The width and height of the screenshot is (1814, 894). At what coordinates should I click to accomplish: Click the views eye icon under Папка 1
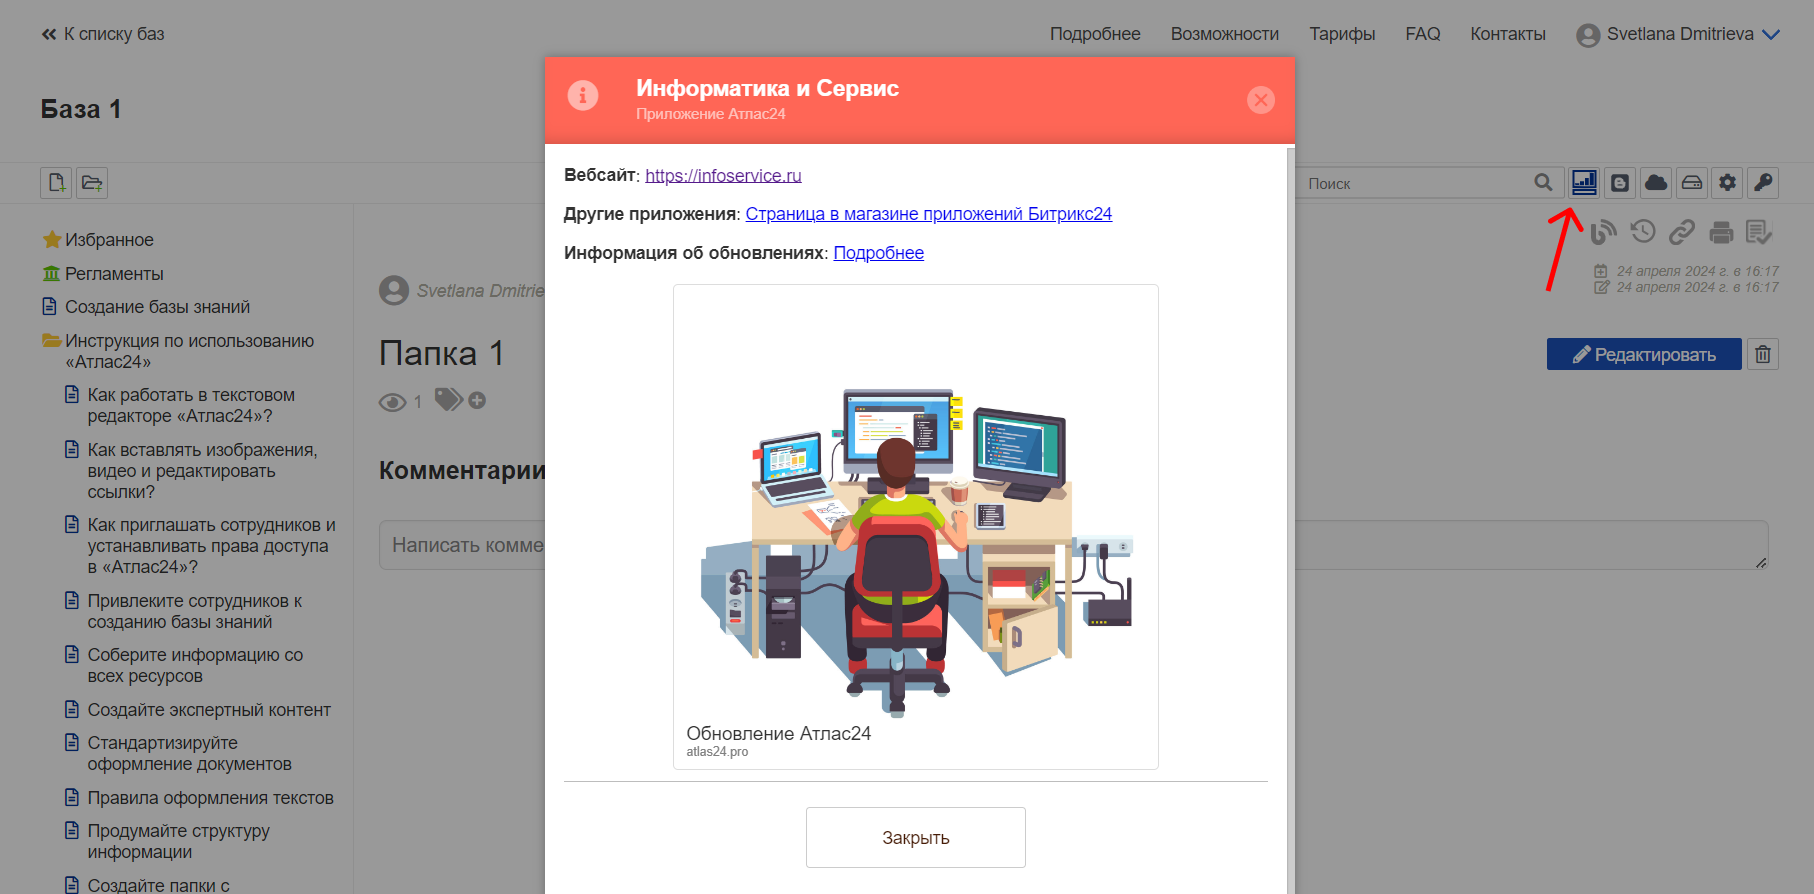point(392,402)
